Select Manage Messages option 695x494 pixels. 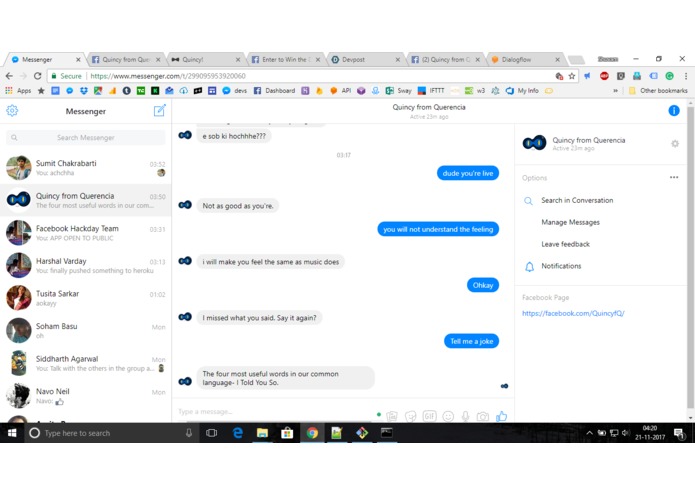point(570,222)
